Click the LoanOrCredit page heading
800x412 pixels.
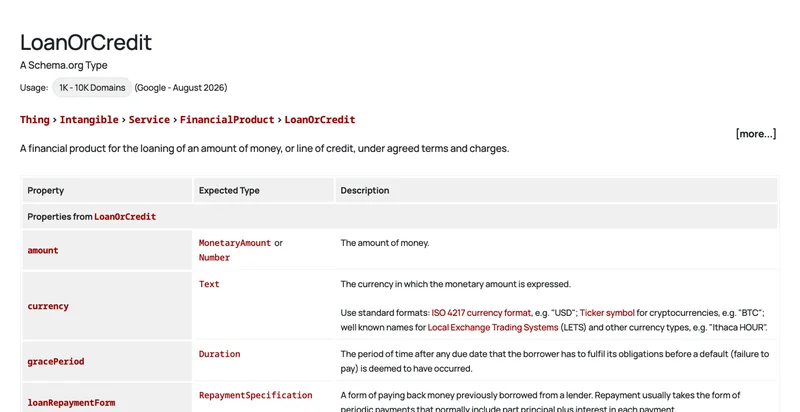(x=86, y=42)
